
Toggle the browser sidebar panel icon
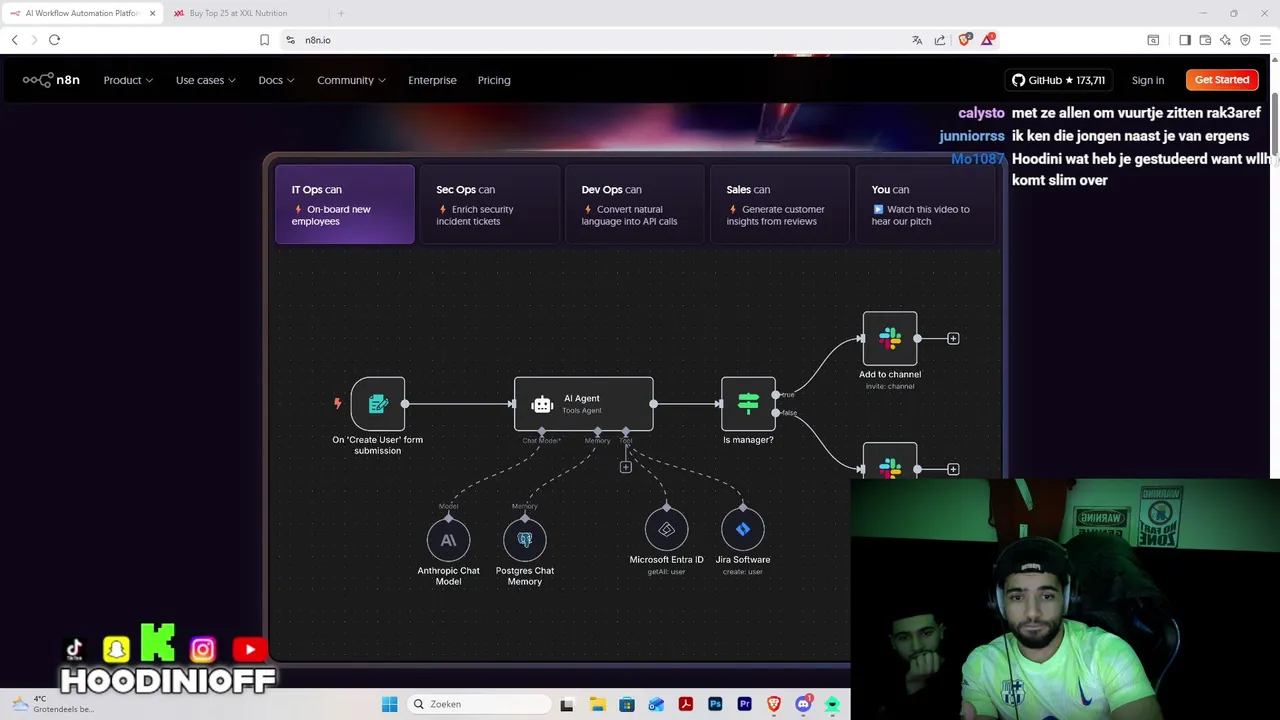(x=1185, y=40)
